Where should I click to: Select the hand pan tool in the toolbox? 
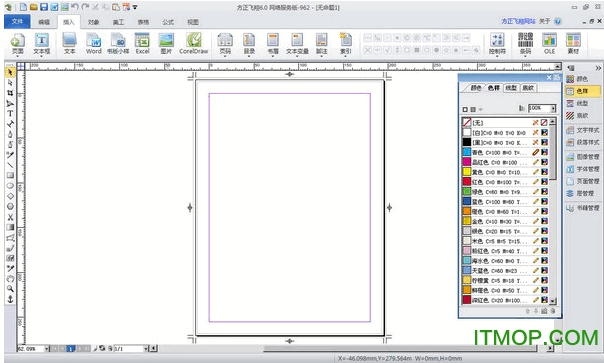pos(10,279)
